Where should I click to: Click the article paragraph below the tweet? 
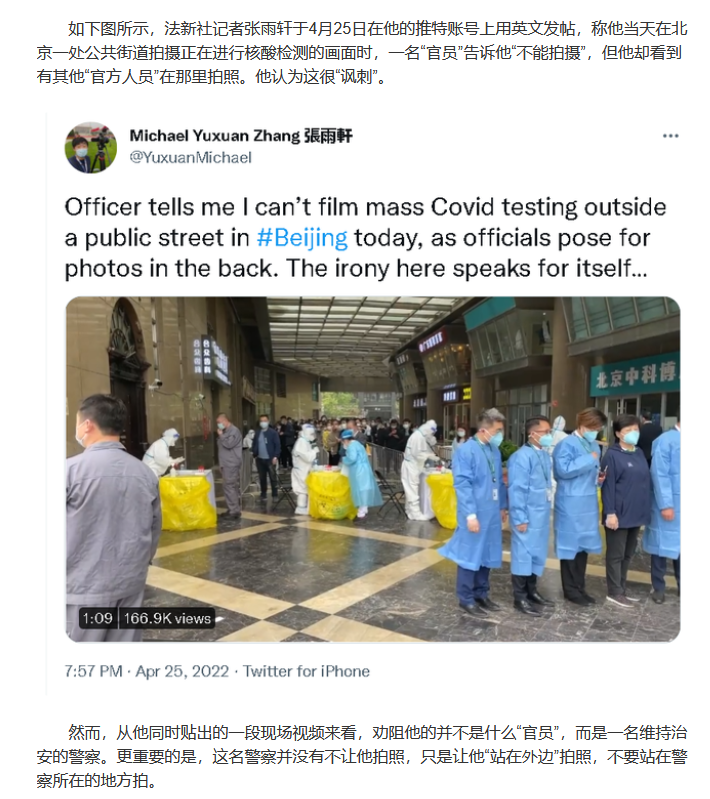coord(362,757)
